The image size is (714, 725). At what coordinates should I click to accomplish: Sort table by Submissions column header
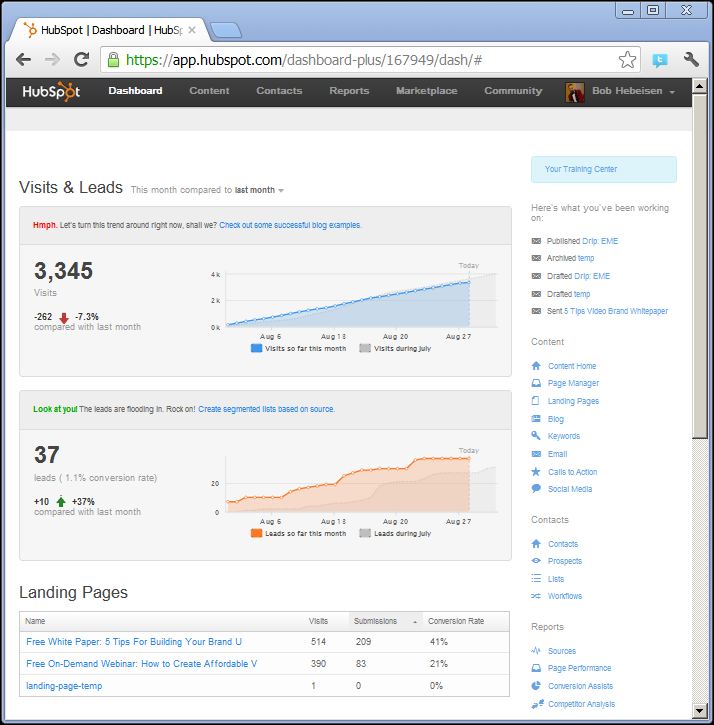tap(375, 621)
